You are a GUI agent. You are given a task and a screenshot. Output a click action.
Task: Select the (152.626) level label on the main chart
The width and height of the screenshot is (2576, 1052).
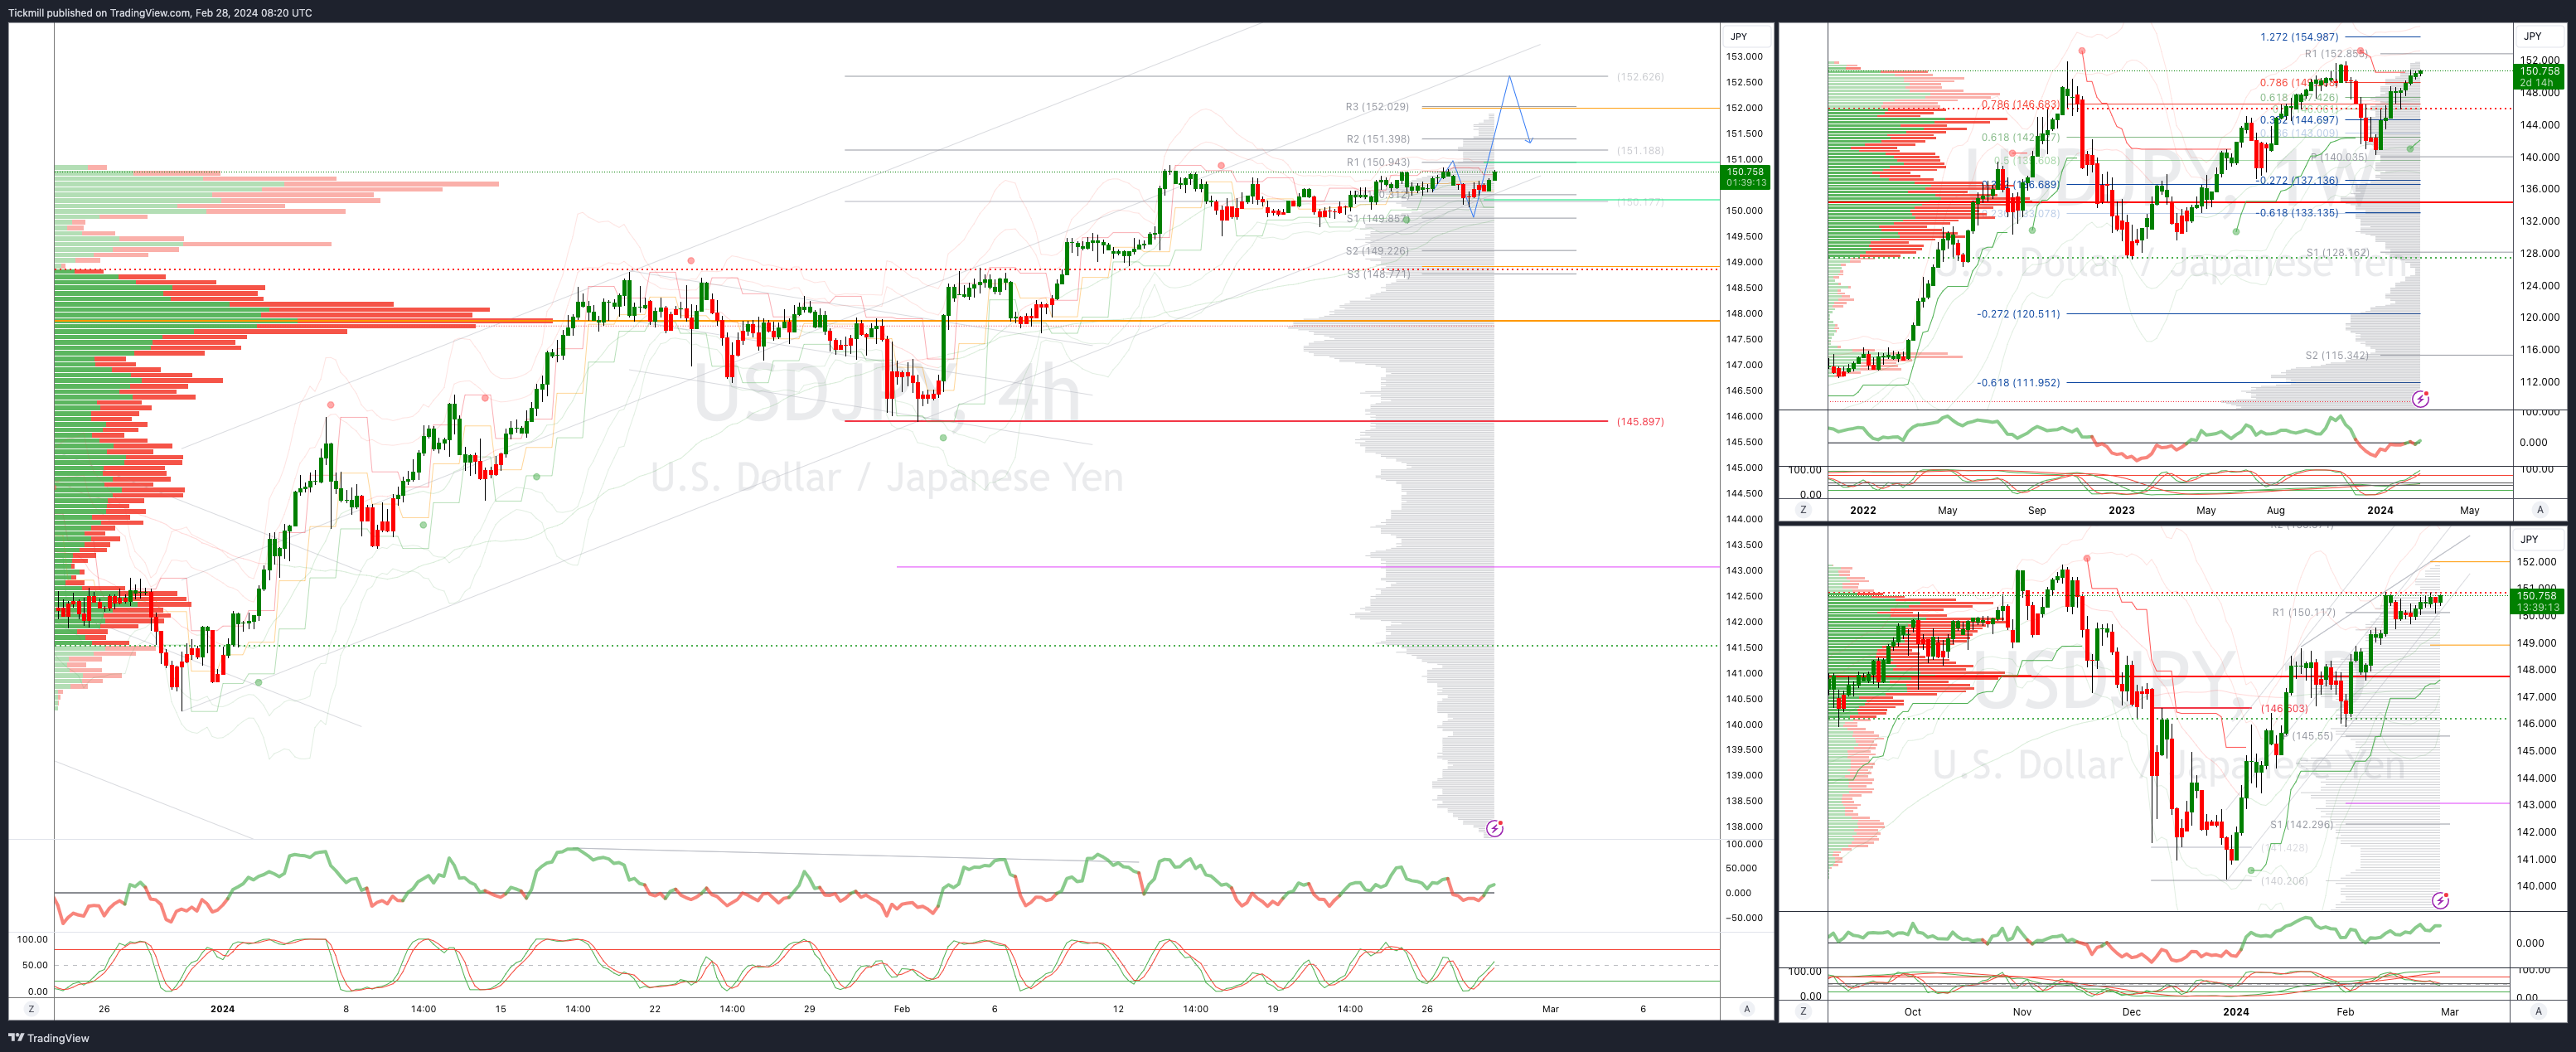coord(1640,77)
